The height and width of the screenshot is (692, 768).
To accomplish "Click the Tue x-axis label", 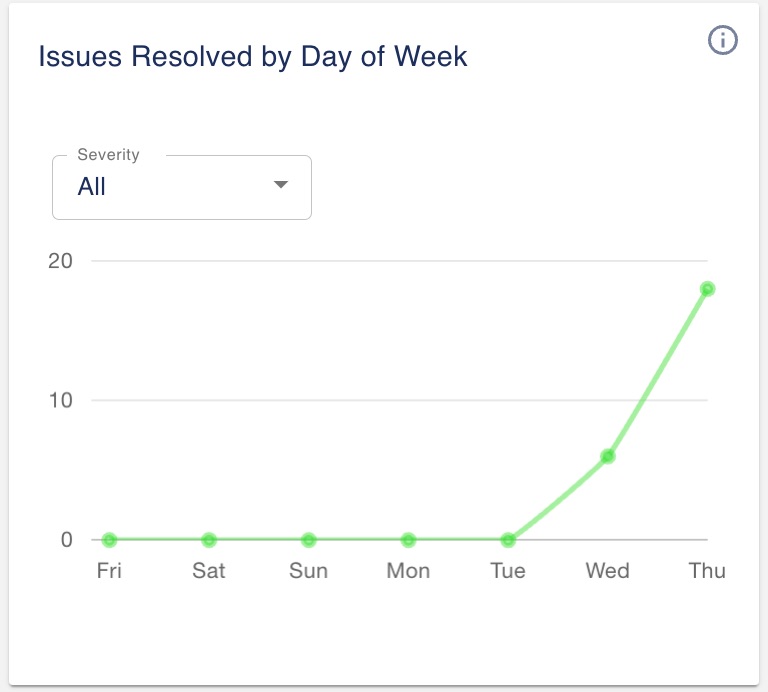I will click(x=508, y=571).
